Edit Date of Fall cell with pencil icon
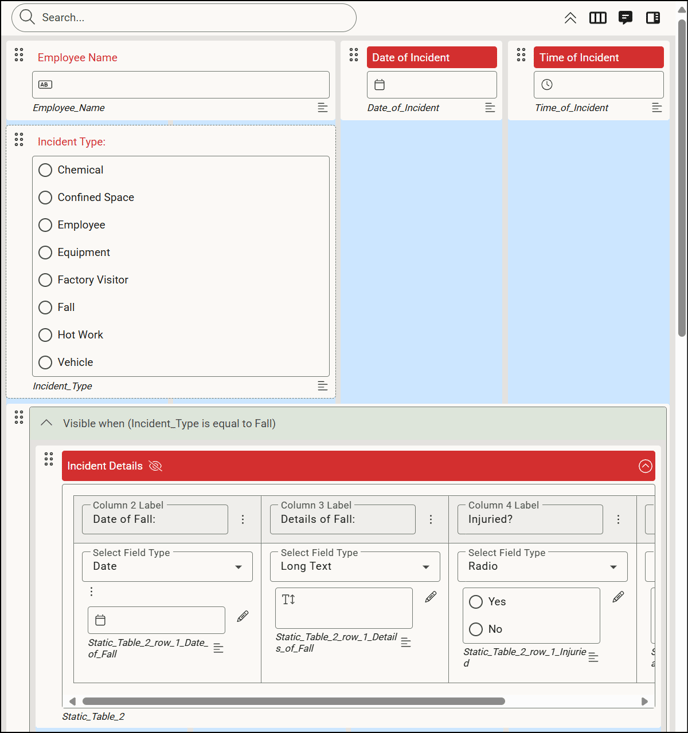The width and height of the screenshot is (688, 733). click(243, 616)
